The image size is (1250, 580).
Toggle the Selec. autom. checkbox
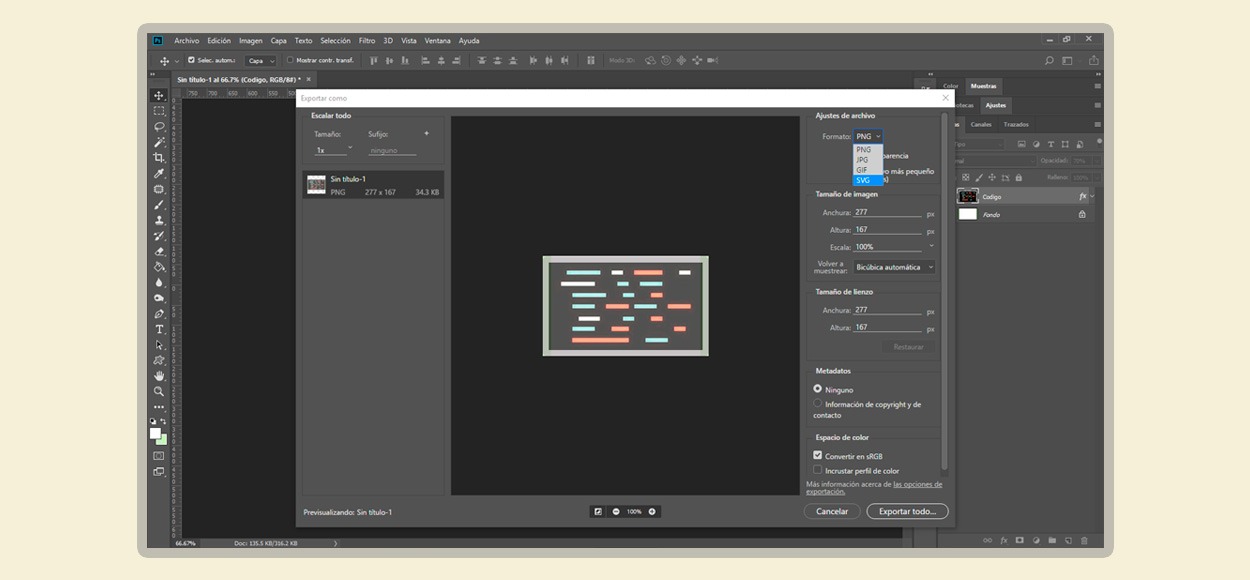point(192,60)
